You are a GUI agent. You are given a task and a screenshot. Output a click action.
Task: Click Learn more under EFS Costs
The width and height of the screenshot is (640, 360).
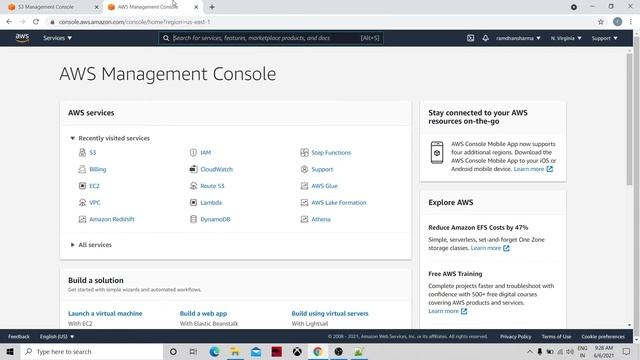[x=490, y=248]
